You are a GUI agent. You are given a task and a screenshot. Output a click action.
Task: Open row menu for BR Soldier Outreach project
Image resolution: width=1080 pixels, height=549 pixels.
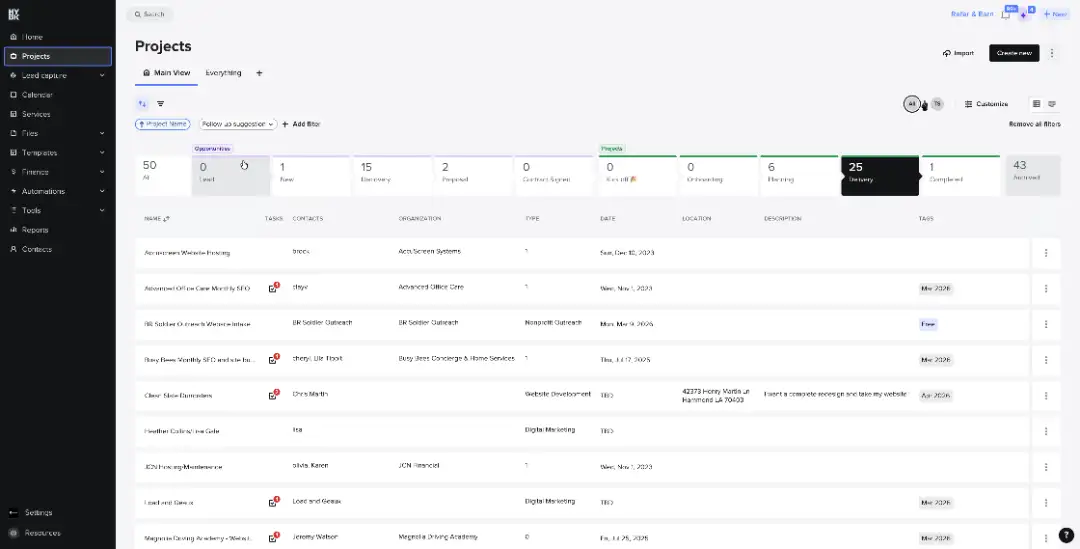click(x=1046, y=324)
